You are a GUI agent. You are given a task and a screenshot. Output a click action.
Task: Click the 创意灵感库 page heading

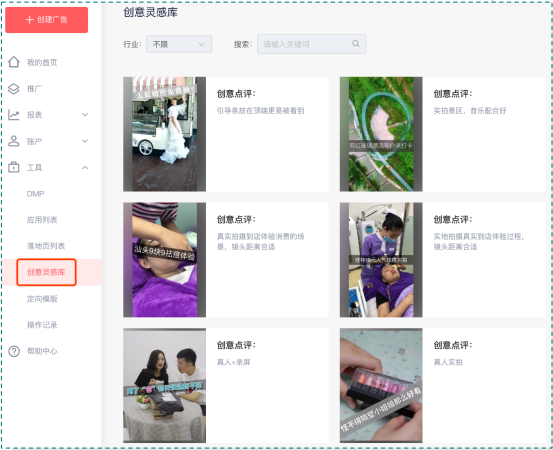coord(150,12)
